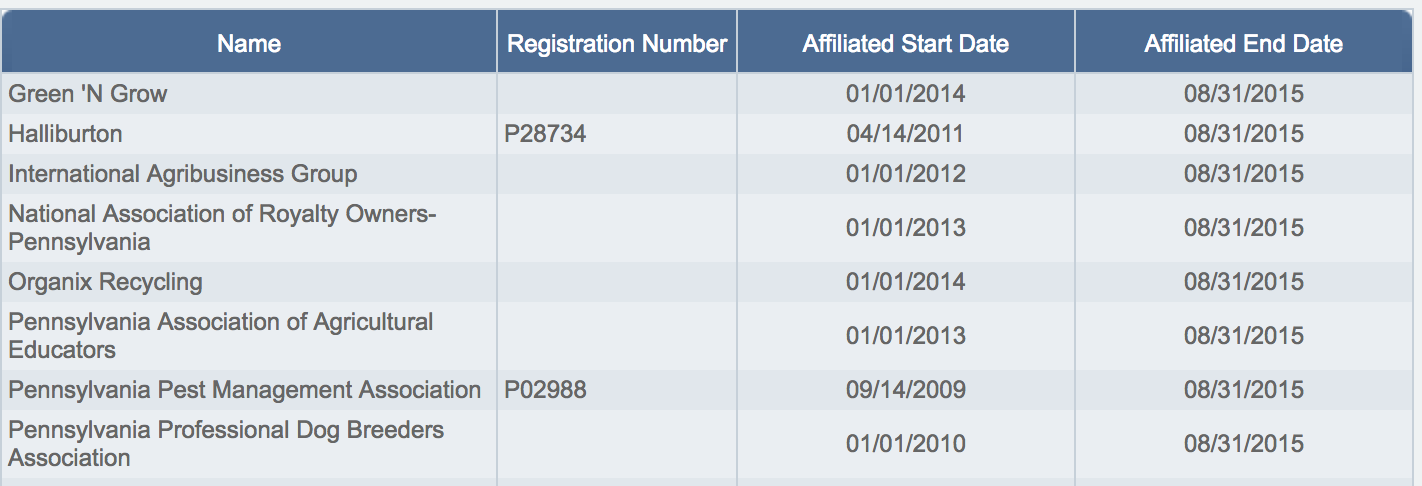The width and height of the screenshot is (1422, 486).
Task: Select International Agribusiness Group entry
Action: tap(183, 174)
